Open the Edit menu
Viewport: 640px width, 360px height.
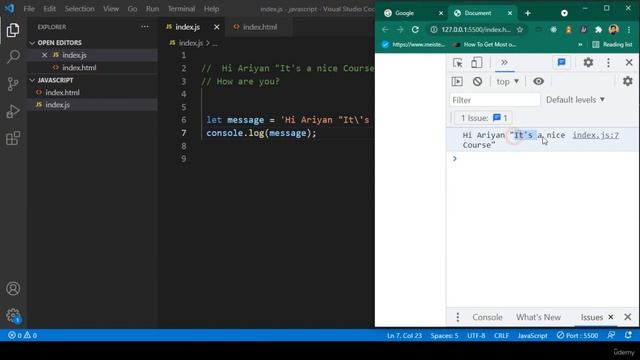coord(49,9)
